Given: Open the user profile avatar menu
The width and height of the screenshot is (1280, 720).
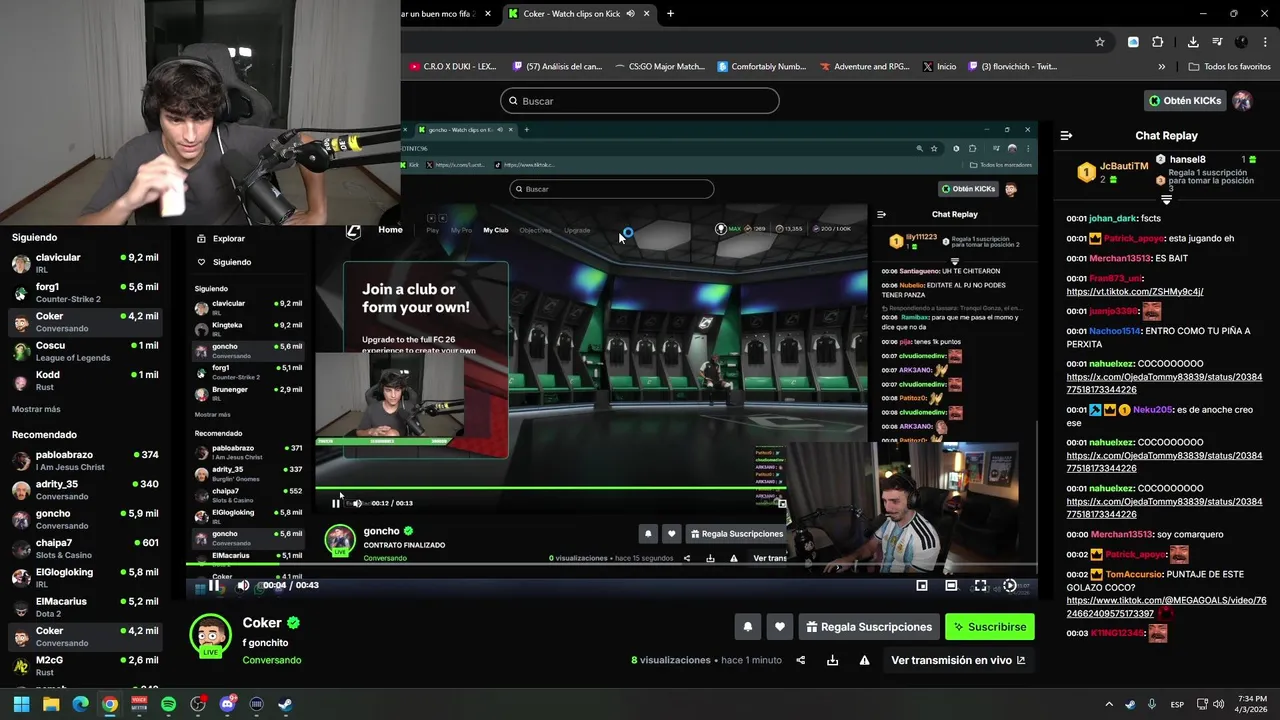Looking at the screenshot, I should [1242, 101].
